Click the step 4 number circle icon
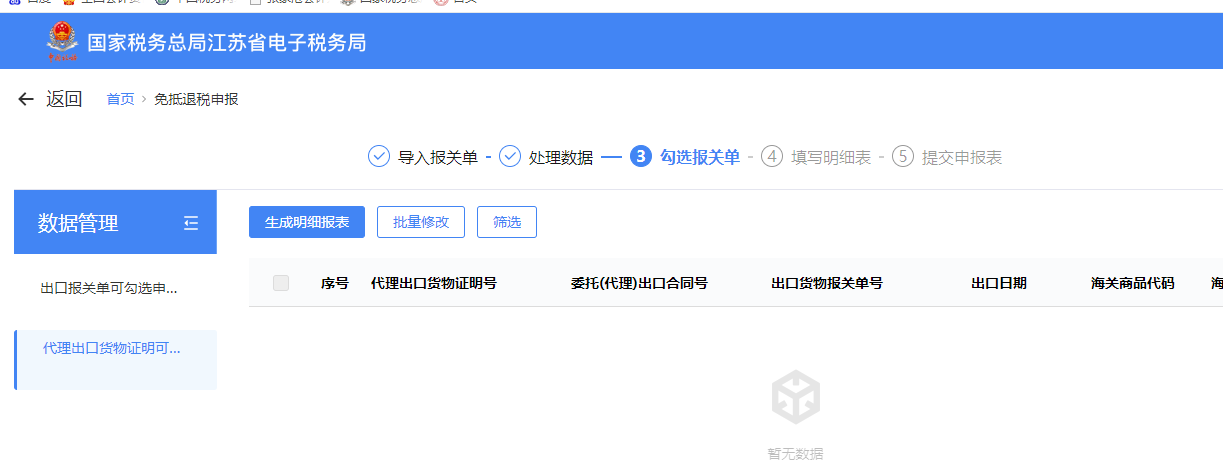1223x472 pixels. click(772, 157)
